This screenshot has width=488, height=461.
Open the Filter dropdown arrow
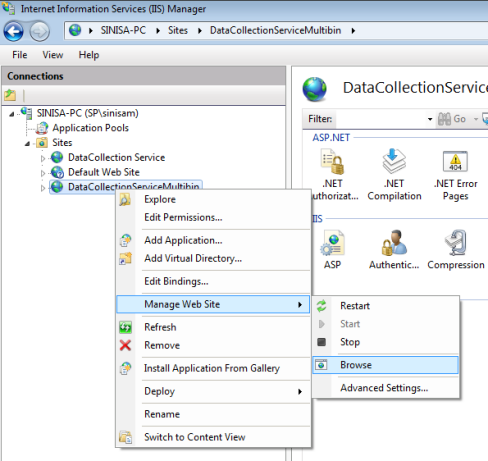coord(430,119)
